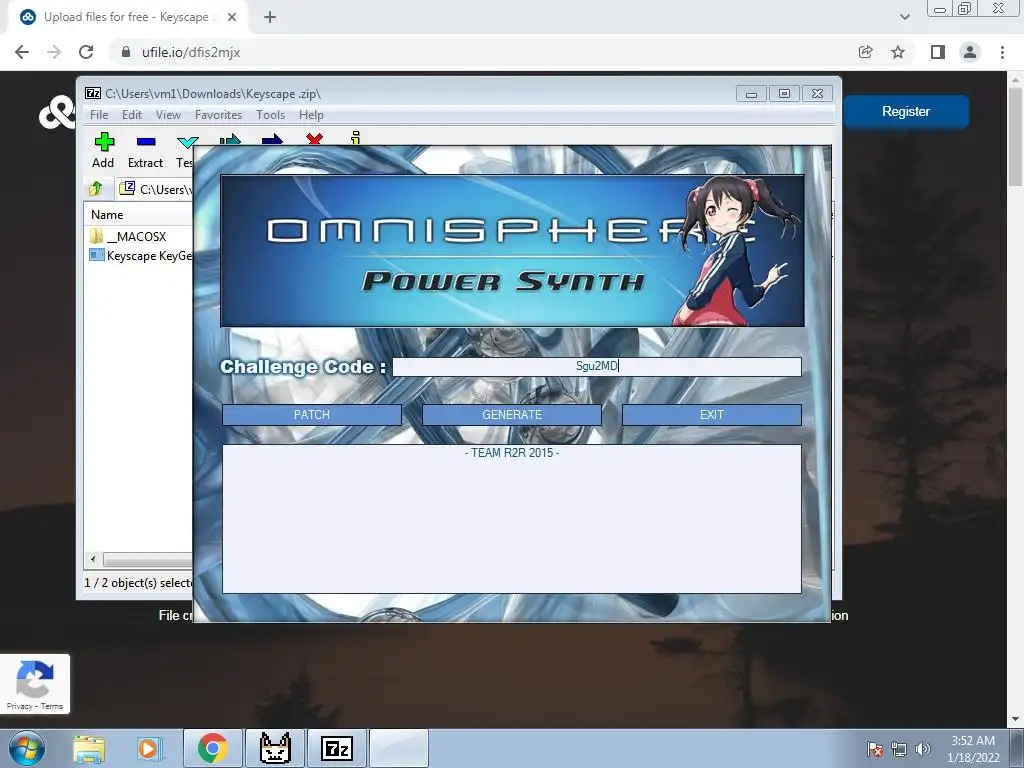Image resolution: width=1024 pixels, height=768 pixels.
Task: Click into the Challenge Code field
Action: coord(596,366)
